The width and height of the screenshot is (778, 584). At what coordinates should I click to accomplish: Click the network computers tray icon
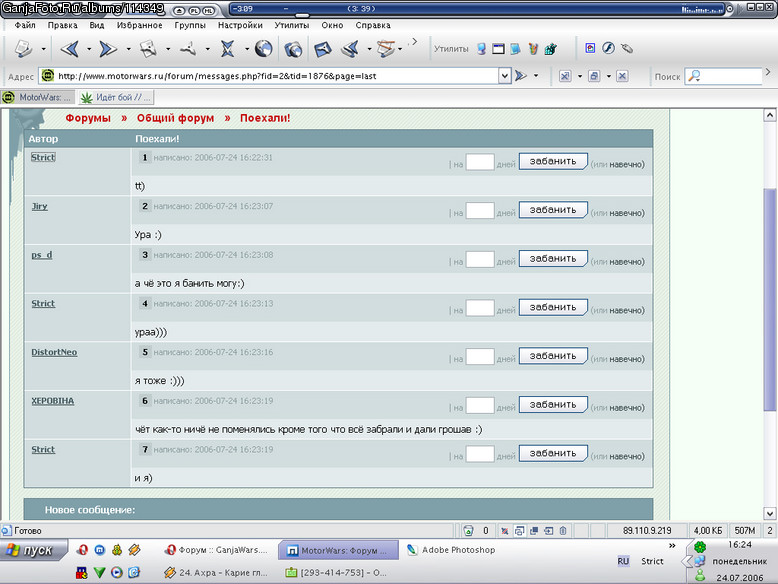700,561
